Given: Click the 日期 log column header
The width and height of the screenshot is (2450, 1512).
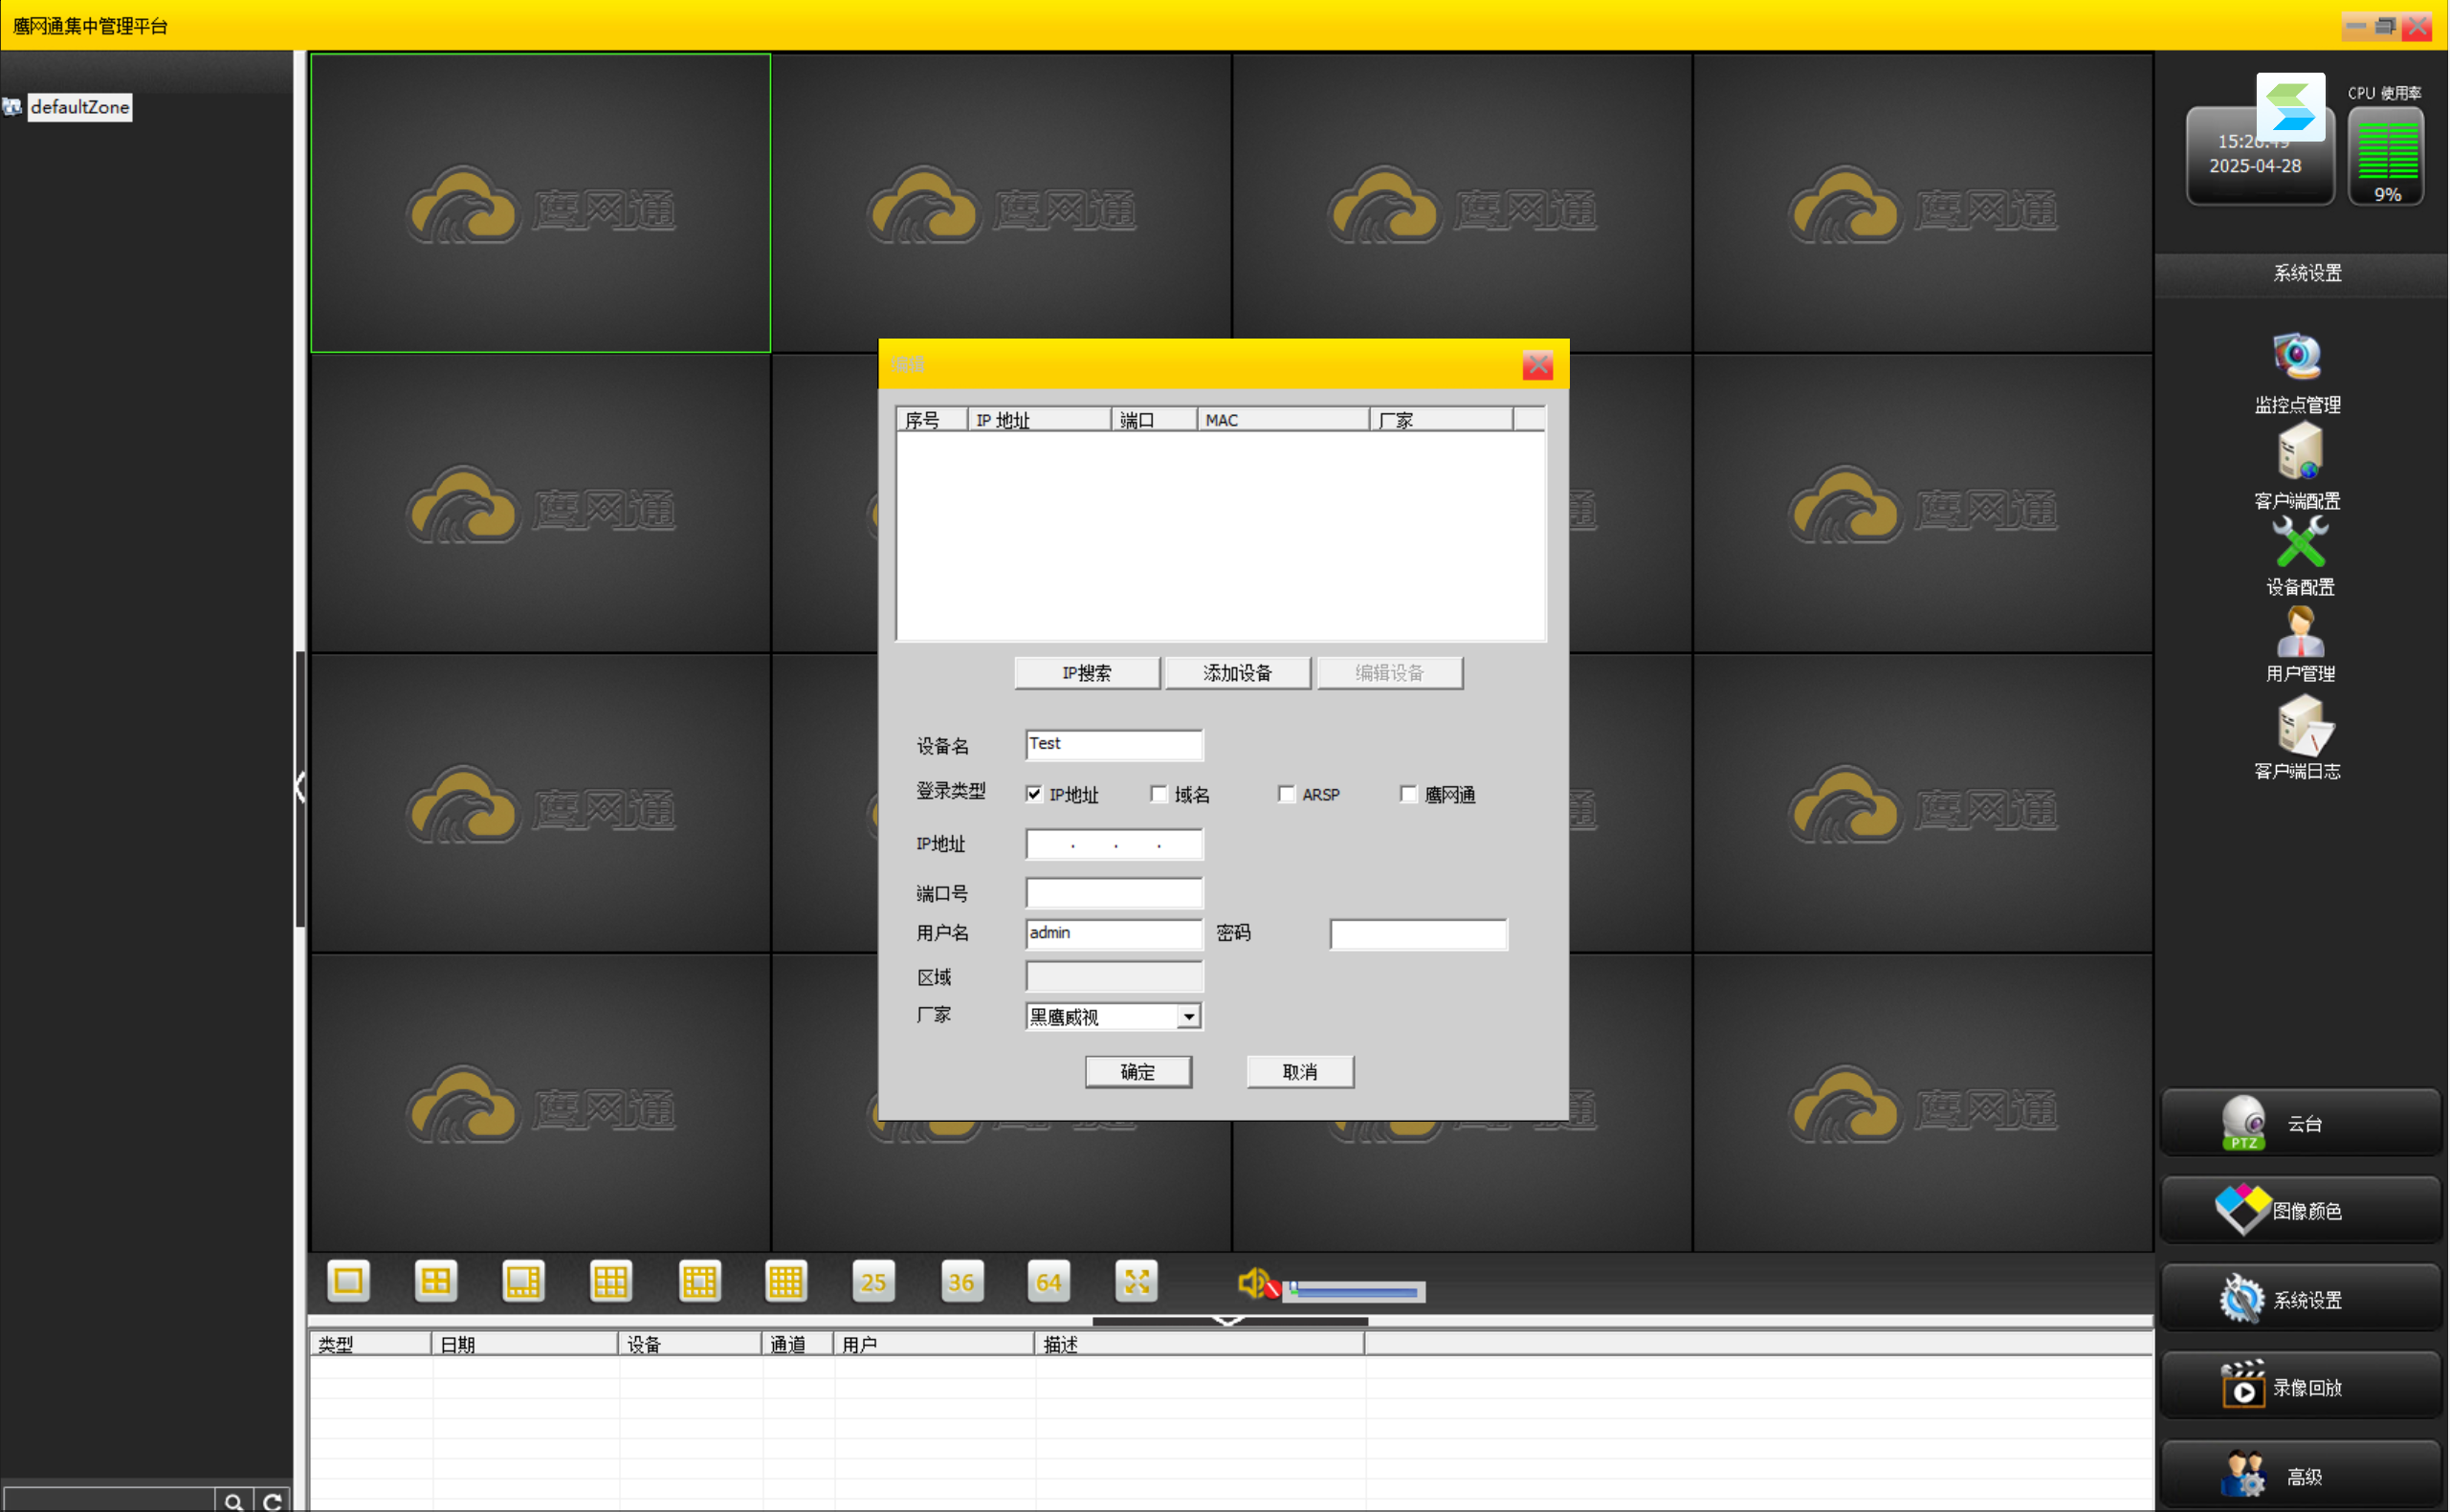Looking at the screenshot, I should (x=525, y=1344).
